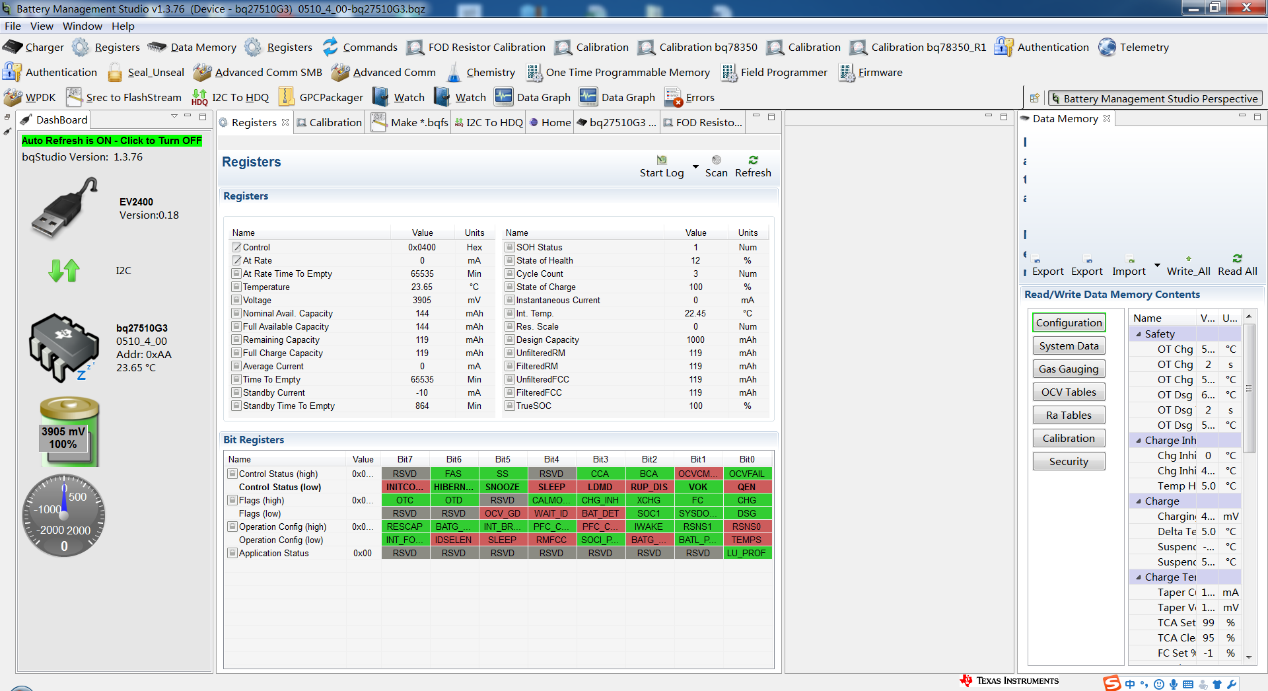This screenshot has height=691, width=1268.
Task: Toggle checkbox beside Voltage register
Action: 237,300
